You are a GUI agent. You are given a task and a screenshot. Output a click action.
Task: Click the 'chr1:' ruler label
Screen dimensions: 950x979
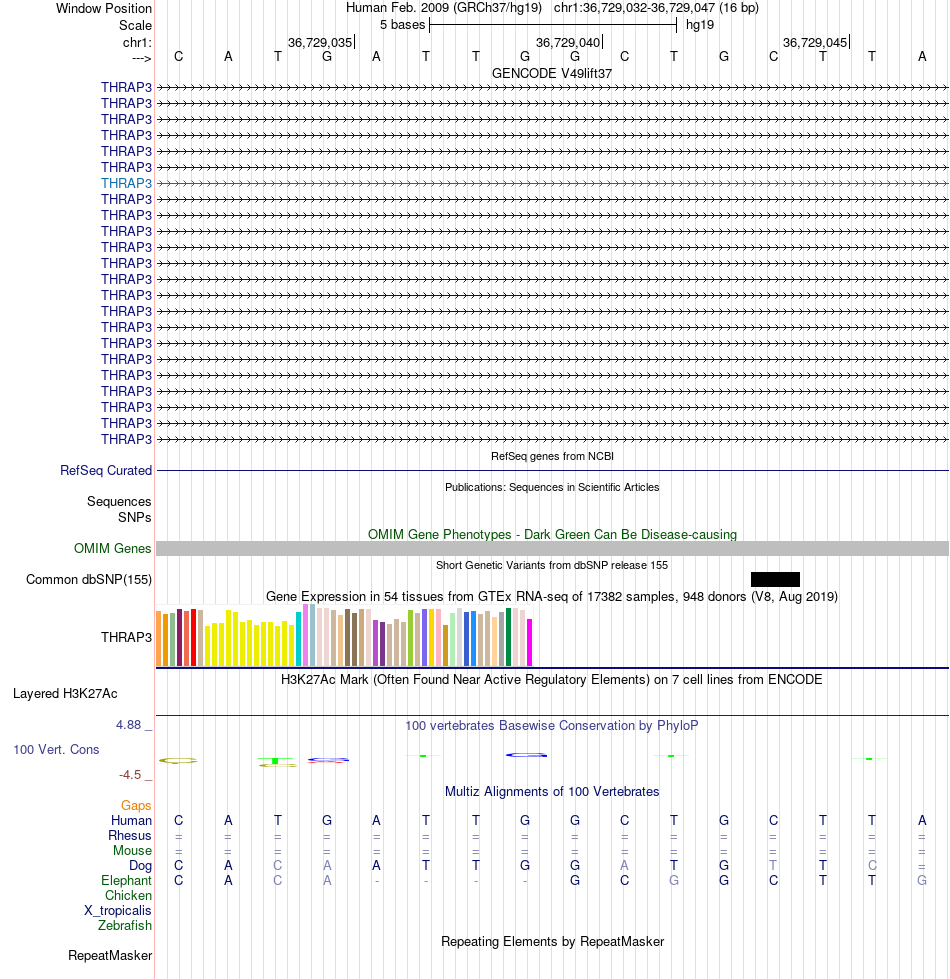coord(137,42)
